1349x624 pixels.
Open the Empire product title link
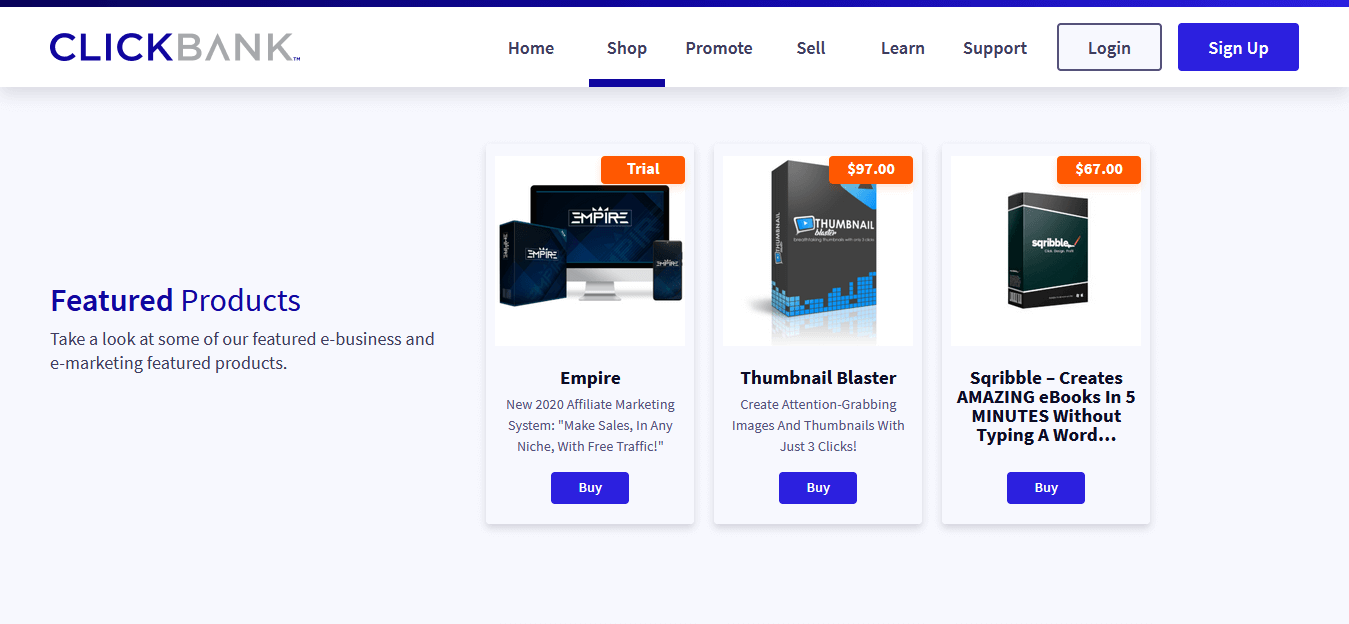pos(590,378)
